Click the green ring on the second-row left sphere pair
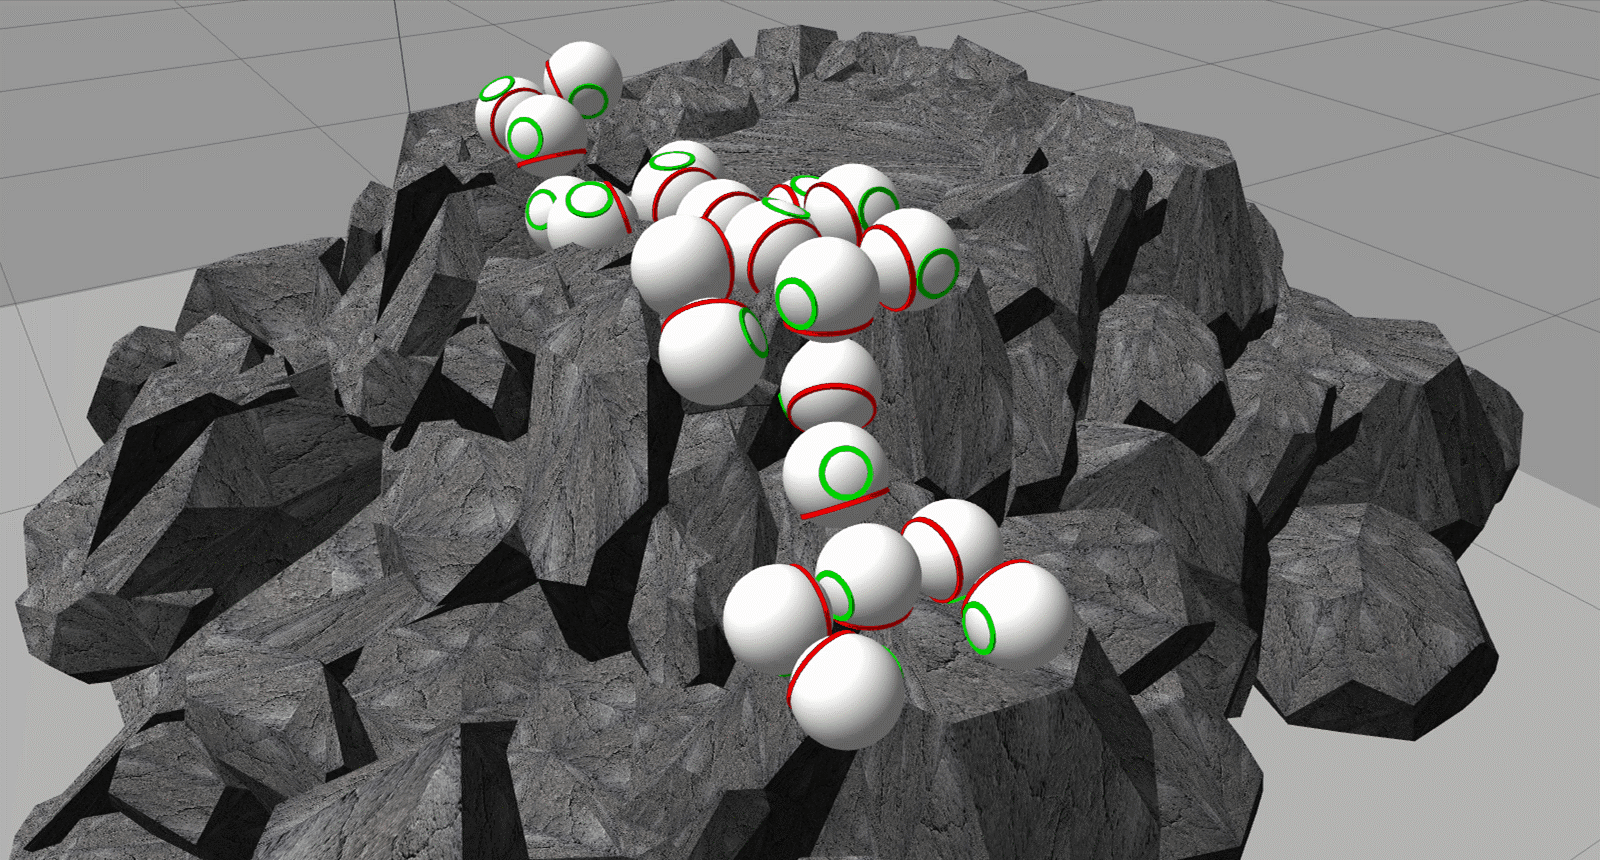Screen dimensions: 1600x860 pyautogui.click(x=589, y=200)
